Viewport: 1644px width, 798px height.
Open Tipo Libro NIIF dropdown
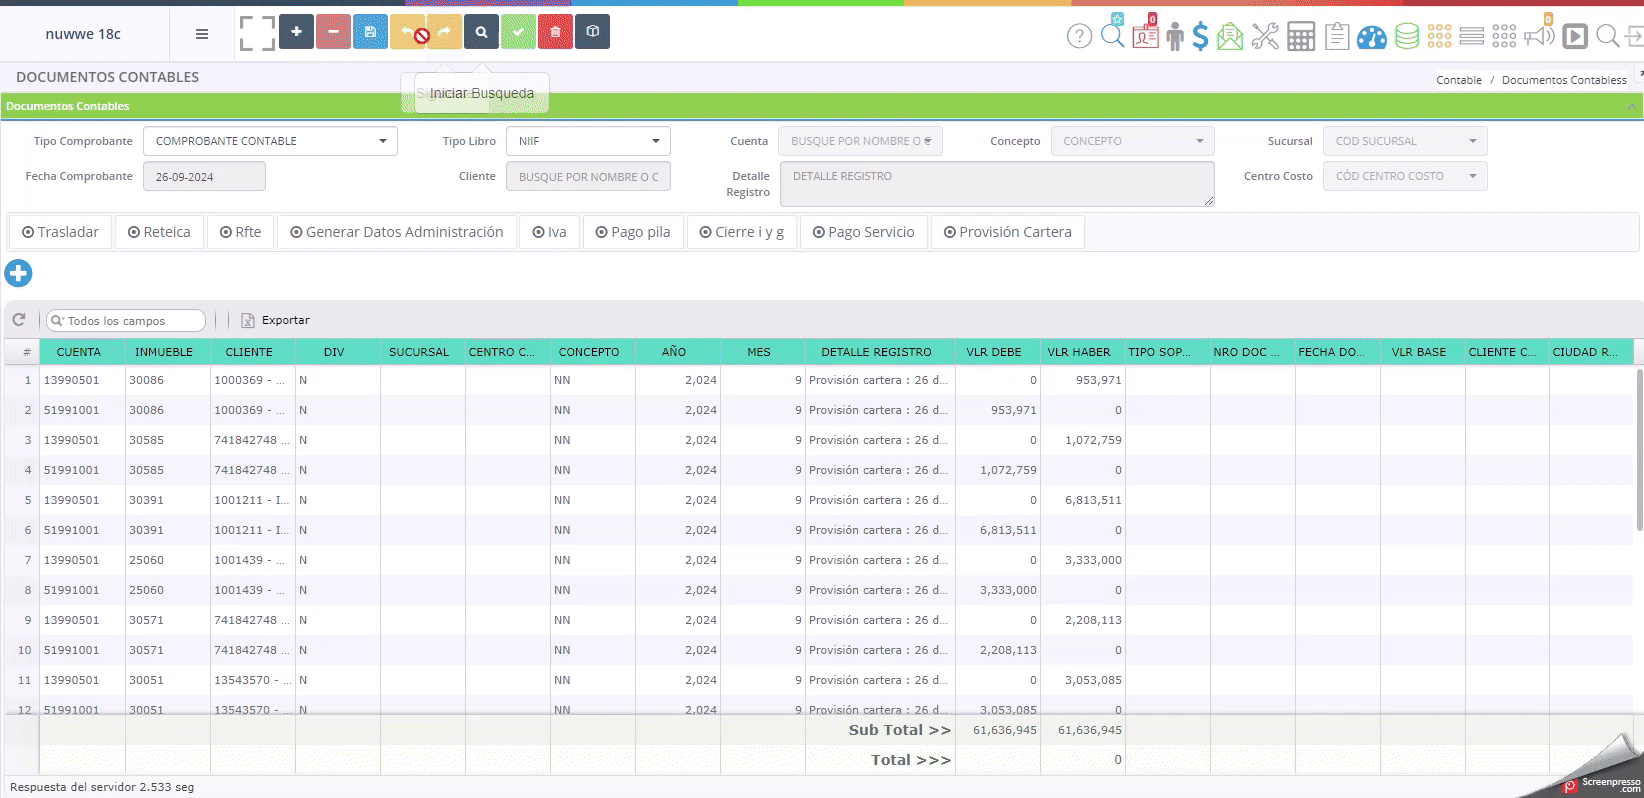(588, 141)
